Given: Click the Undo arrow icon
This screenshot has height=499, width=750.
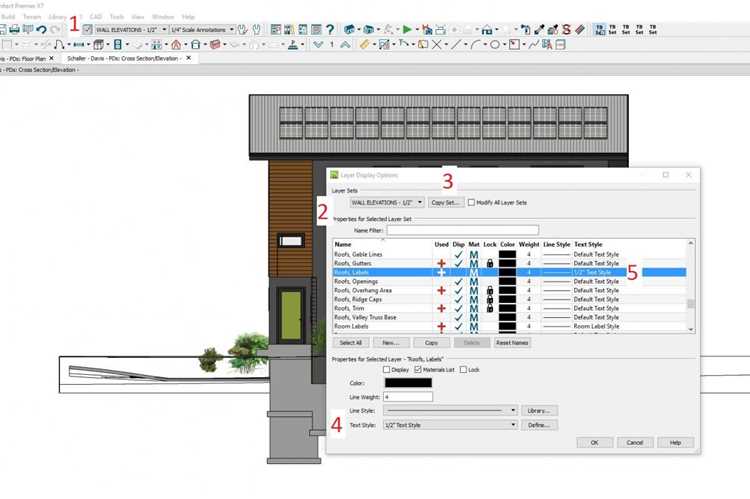Looking at the screenshot, I should pyautogui.click(x=42, y=30).
